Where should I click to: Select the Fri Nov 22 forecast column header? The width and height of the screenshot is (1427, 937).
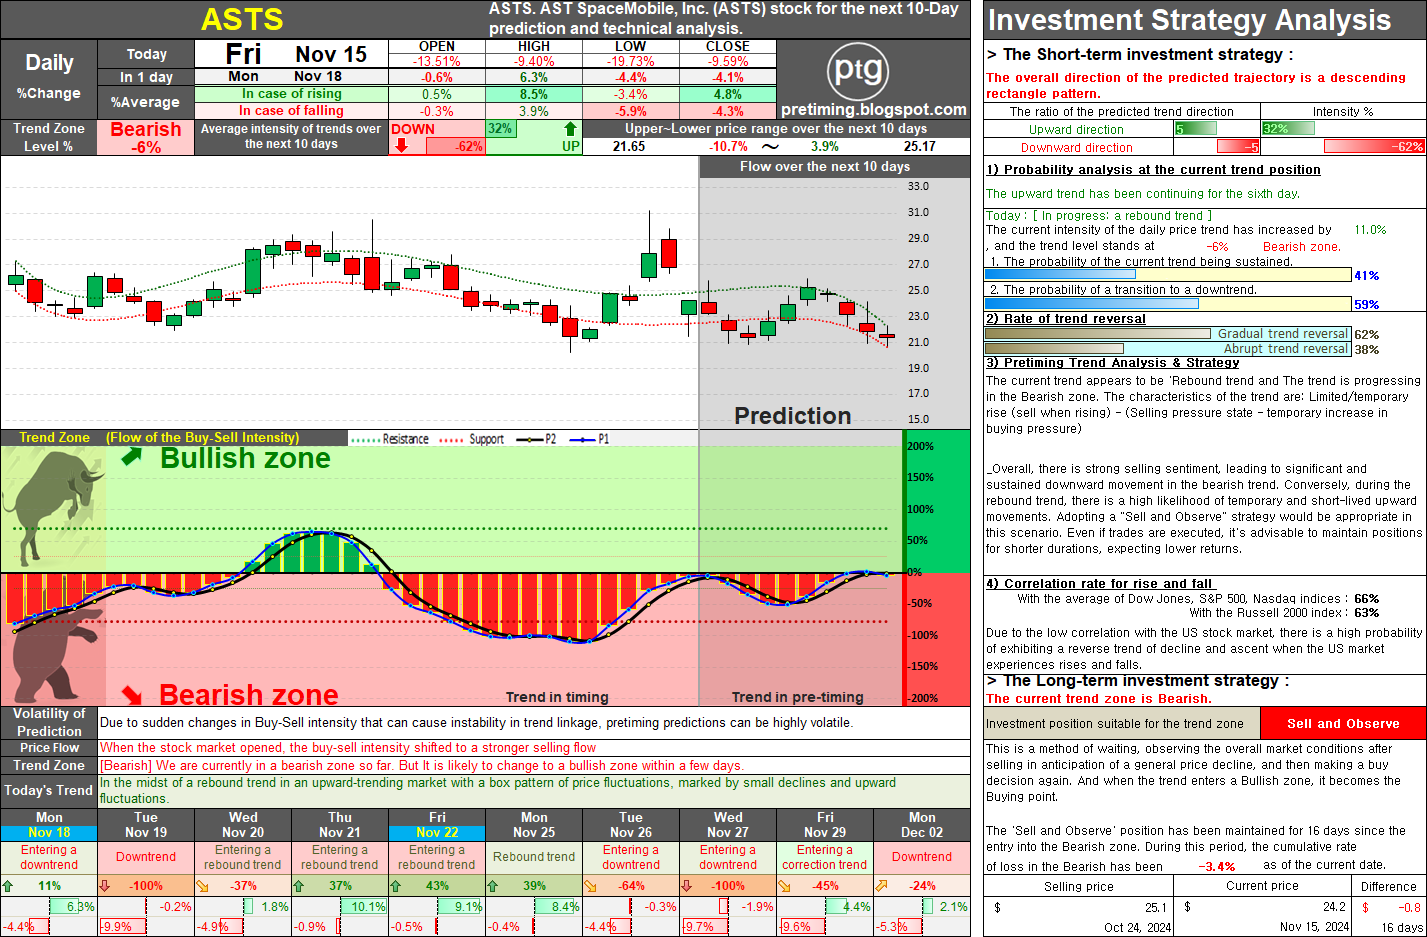pyautogui.click(x=437, y=825)
